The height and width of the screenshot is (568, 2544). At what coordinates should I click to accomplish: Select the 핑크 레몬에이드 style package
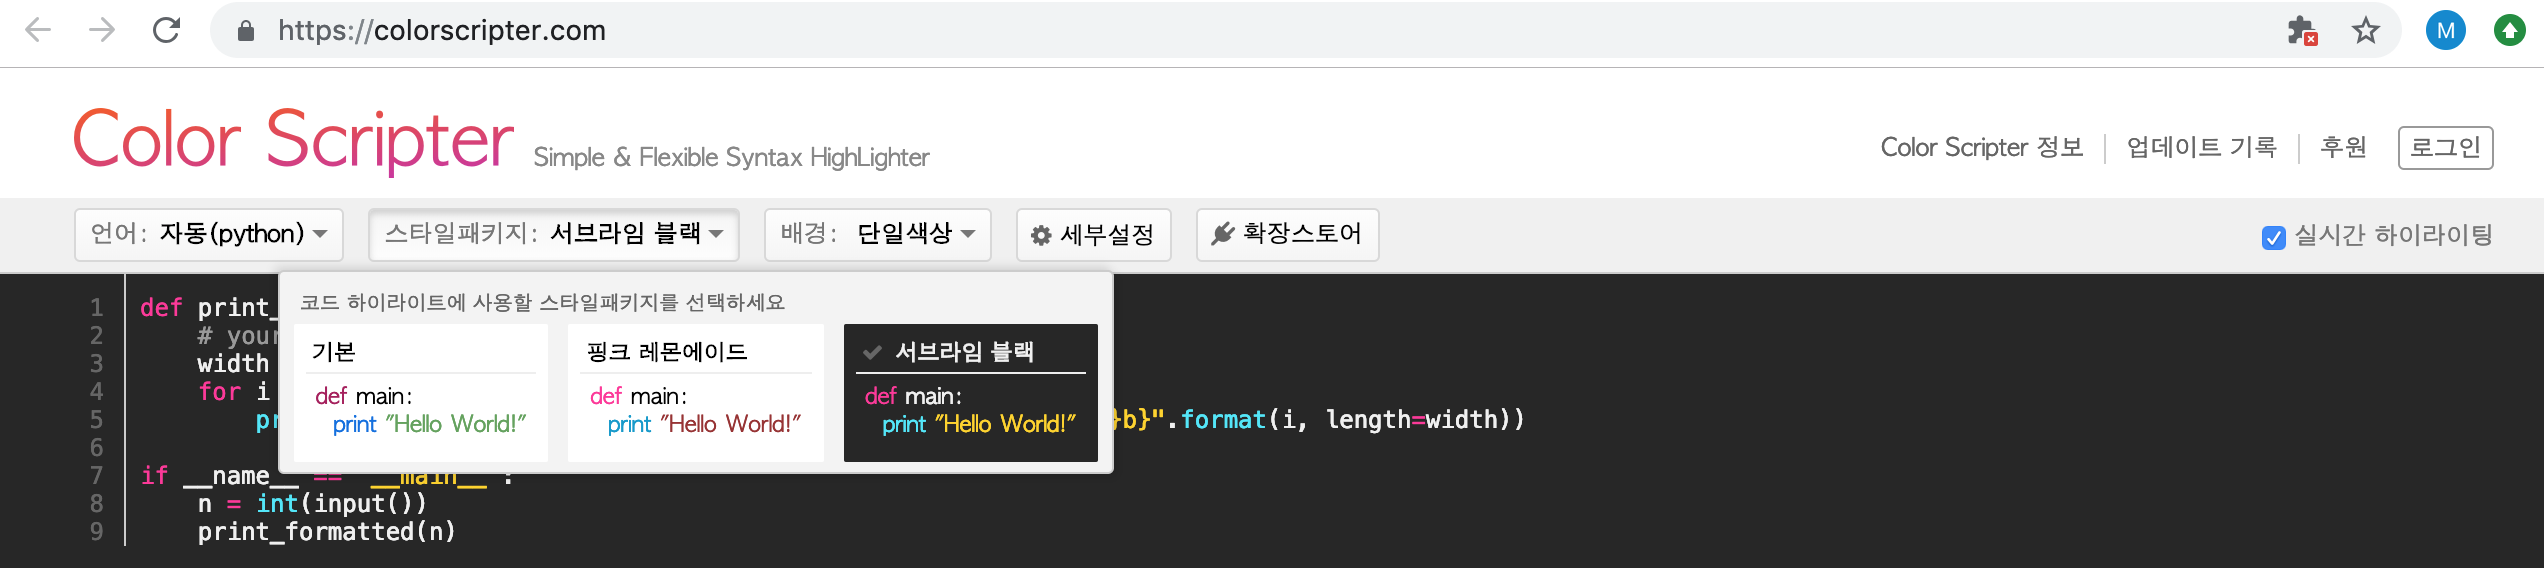pos(696,392)
